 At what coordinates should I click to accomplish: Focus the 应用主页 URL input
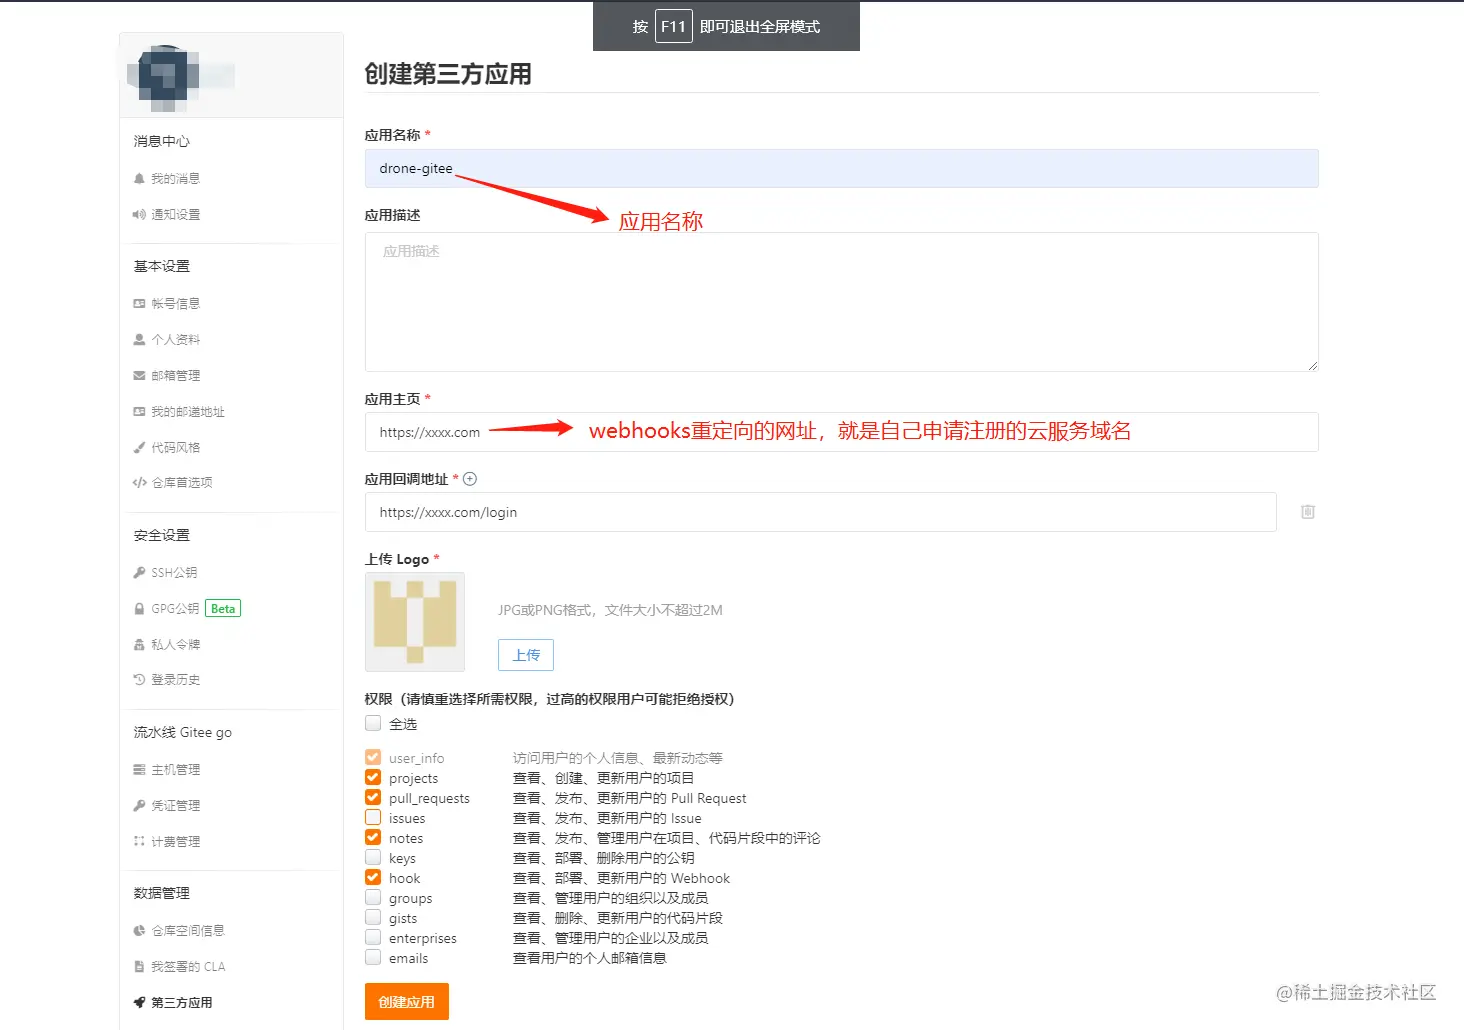[841, 432]
